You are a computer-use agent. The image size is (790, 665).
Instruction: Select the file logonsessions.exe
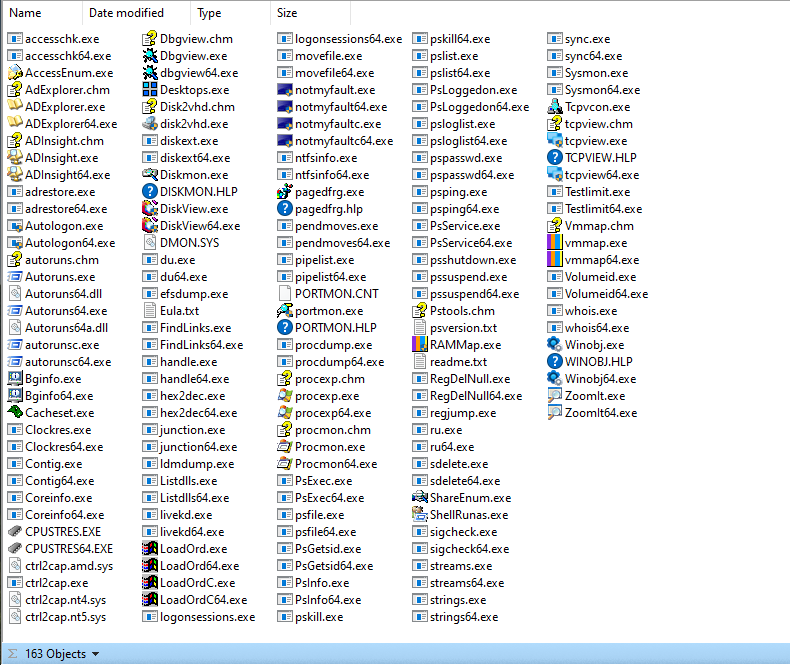click(x=199, y=617)
